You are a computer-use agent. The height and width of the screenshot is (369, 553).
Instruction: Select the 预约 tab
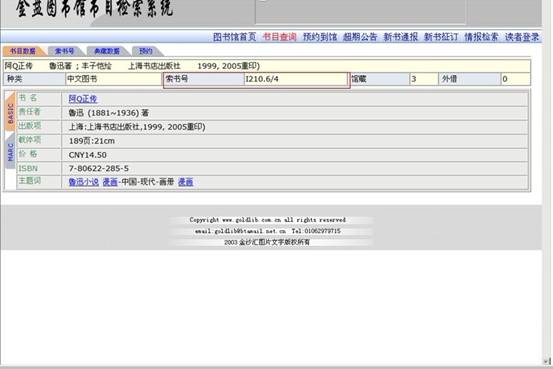(x=146, y=51)
